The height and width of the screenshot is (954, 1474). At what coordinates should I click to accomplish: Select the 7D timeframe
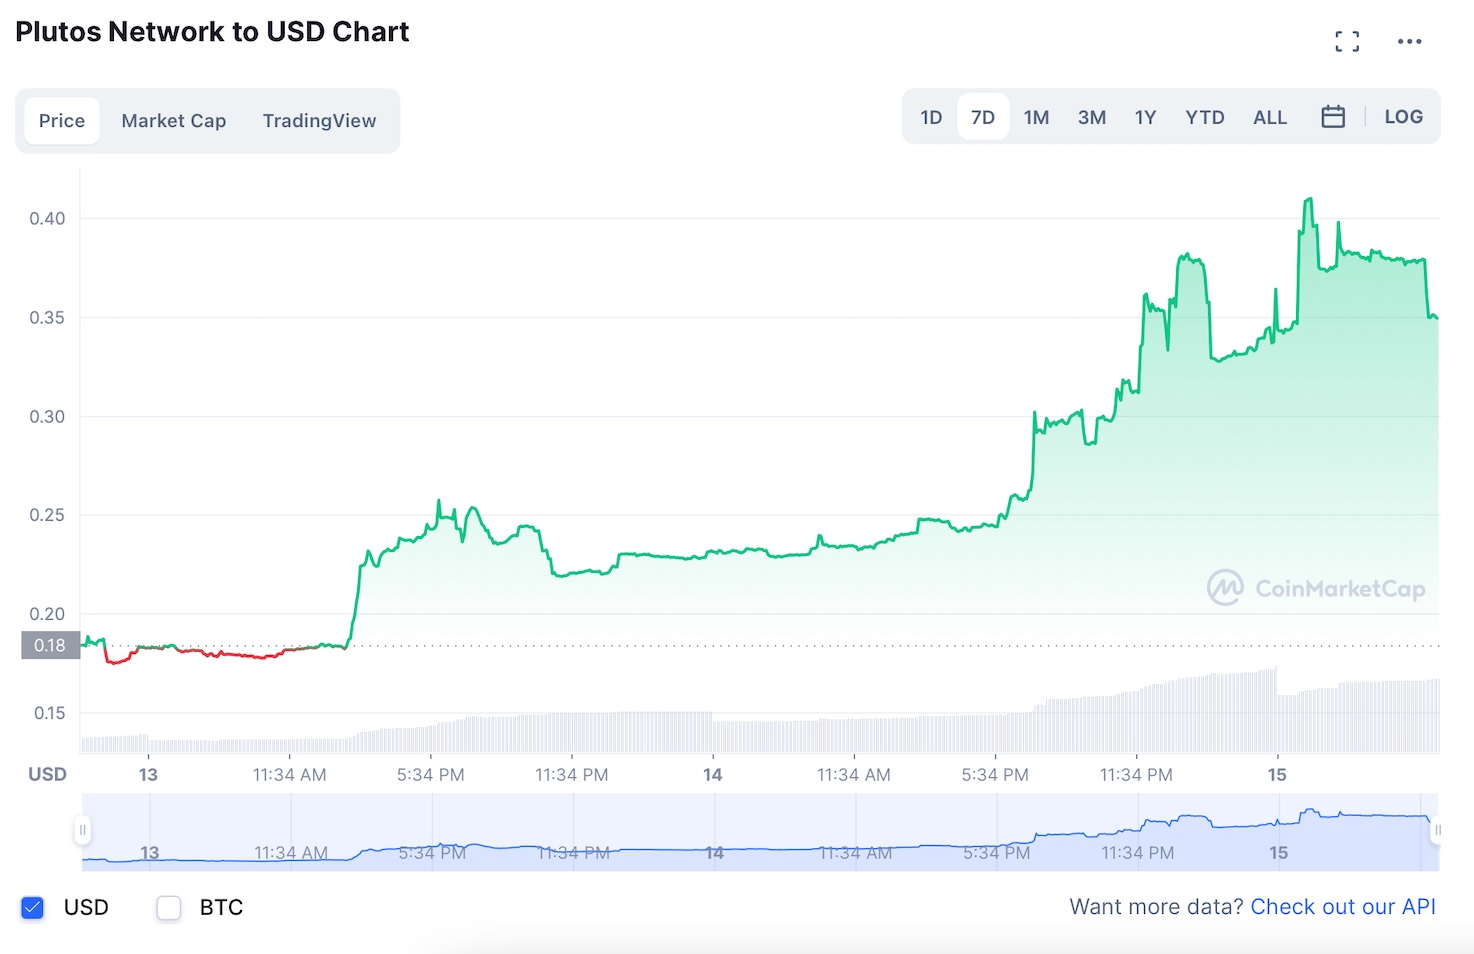[983, 116]
